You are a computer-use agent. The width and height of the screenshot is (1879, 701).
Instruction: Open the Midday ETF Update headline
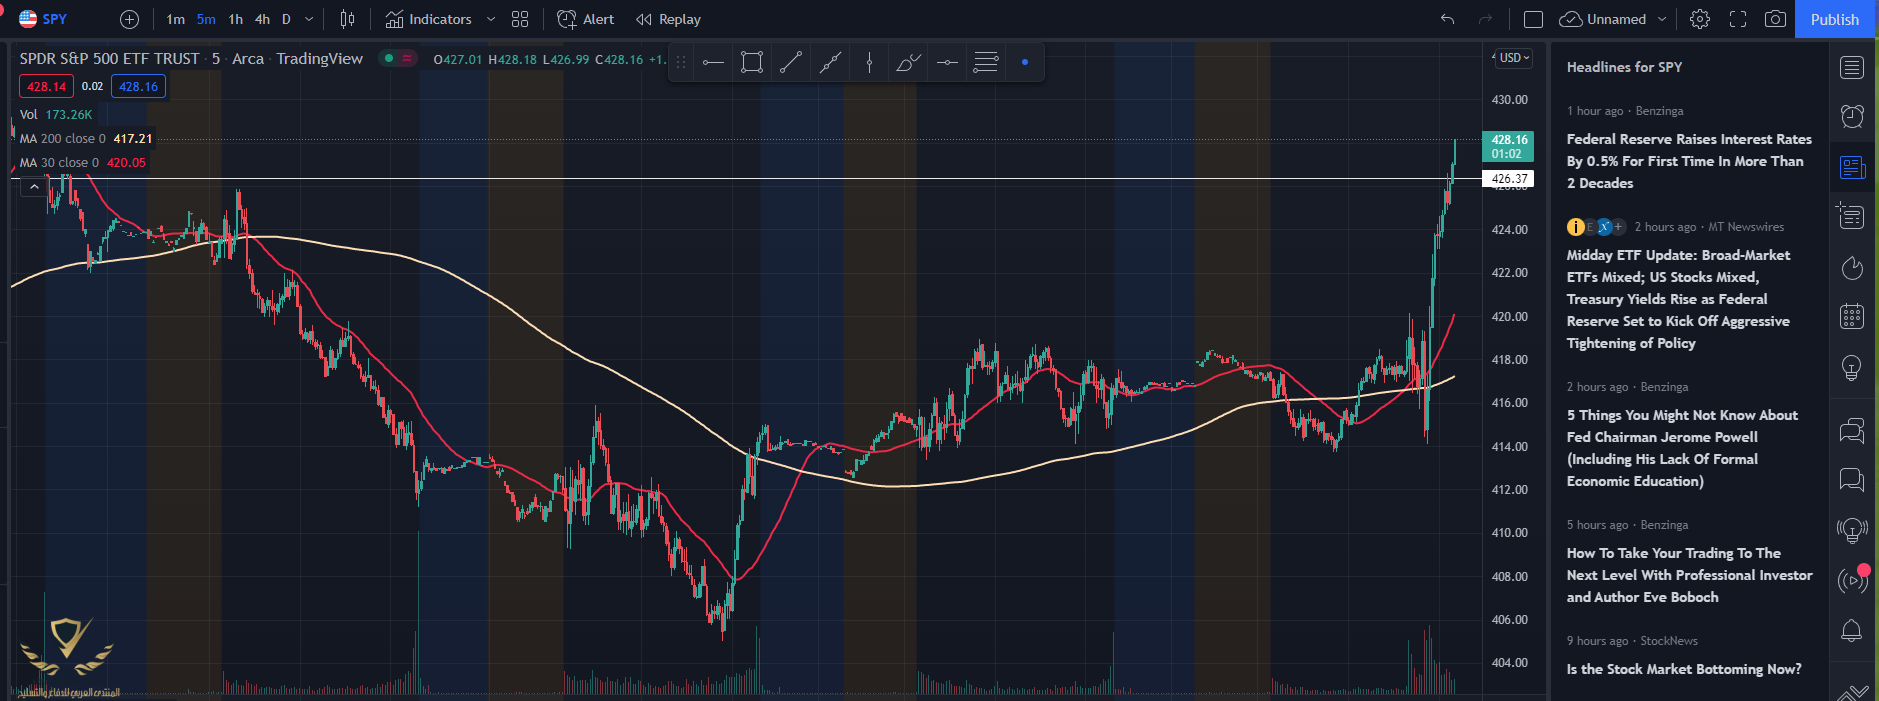click(x=1679, y=299)
